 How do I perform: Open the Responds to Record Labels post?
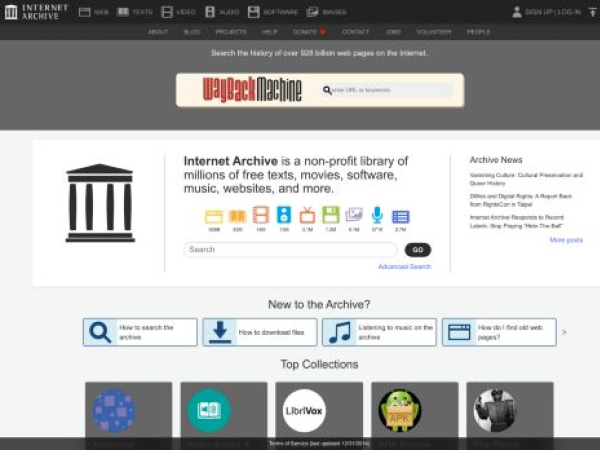517,222
